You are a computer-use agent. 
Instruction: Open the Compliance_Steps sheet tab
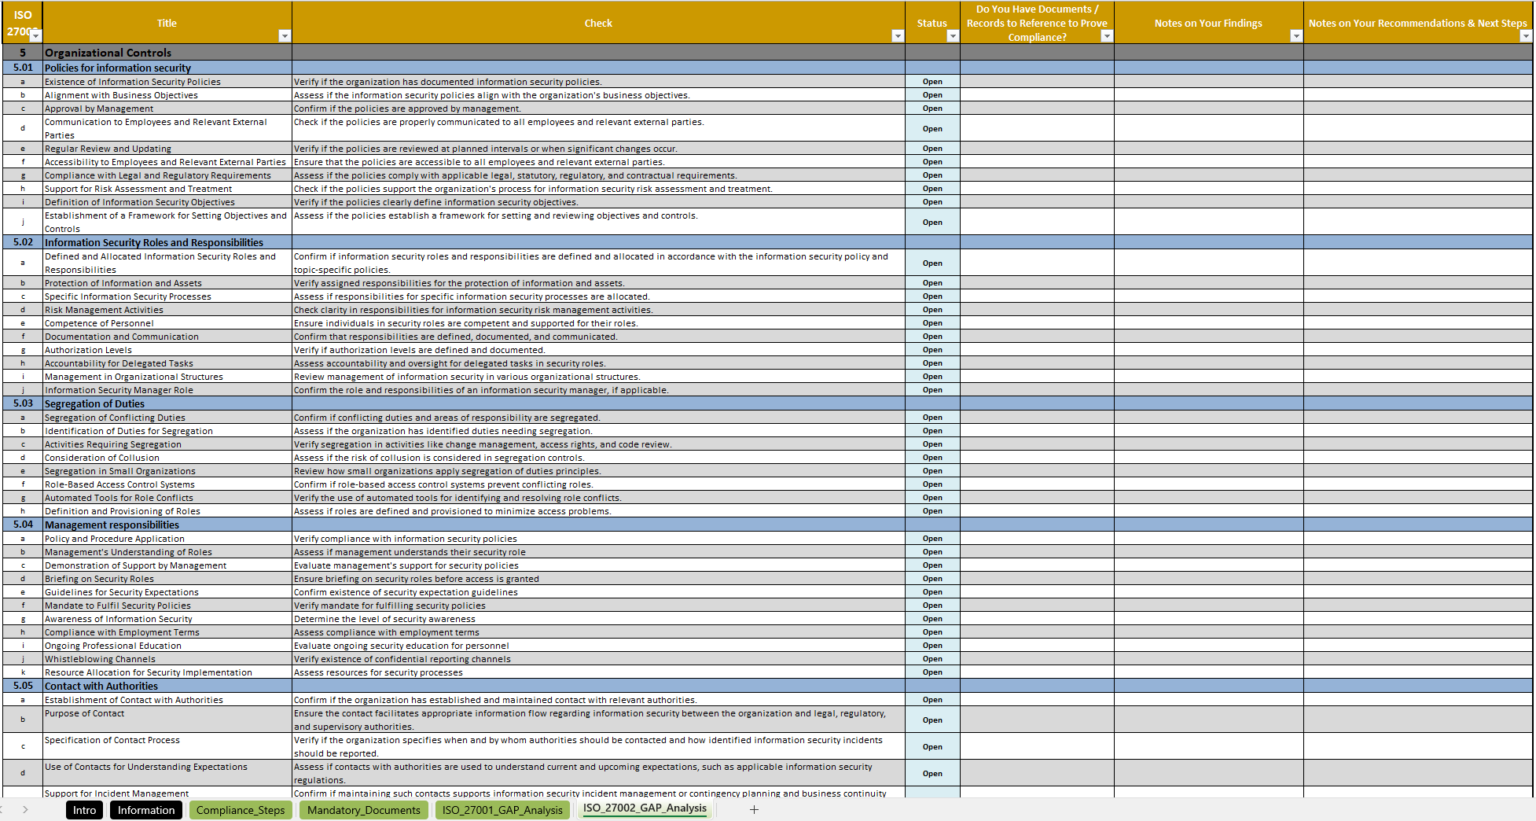point(240,810)
